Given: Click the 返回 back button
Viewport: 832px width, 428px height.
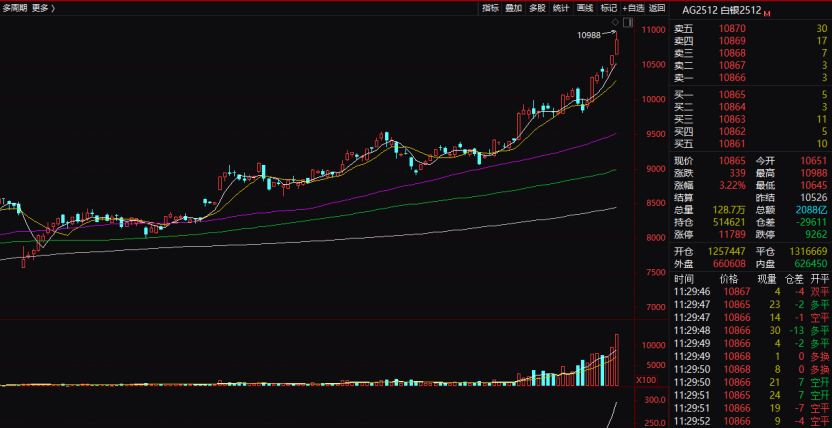Looking at the screenshot, I should pyautogui.click(x=657, y=8).
